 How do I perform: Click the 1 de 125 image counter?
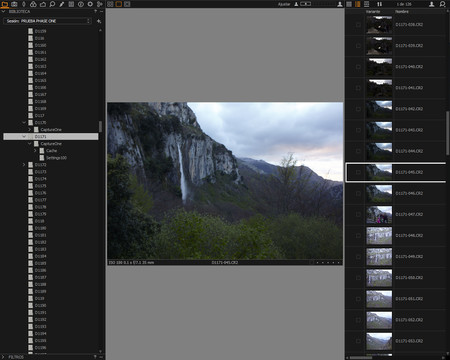point(404,4)
